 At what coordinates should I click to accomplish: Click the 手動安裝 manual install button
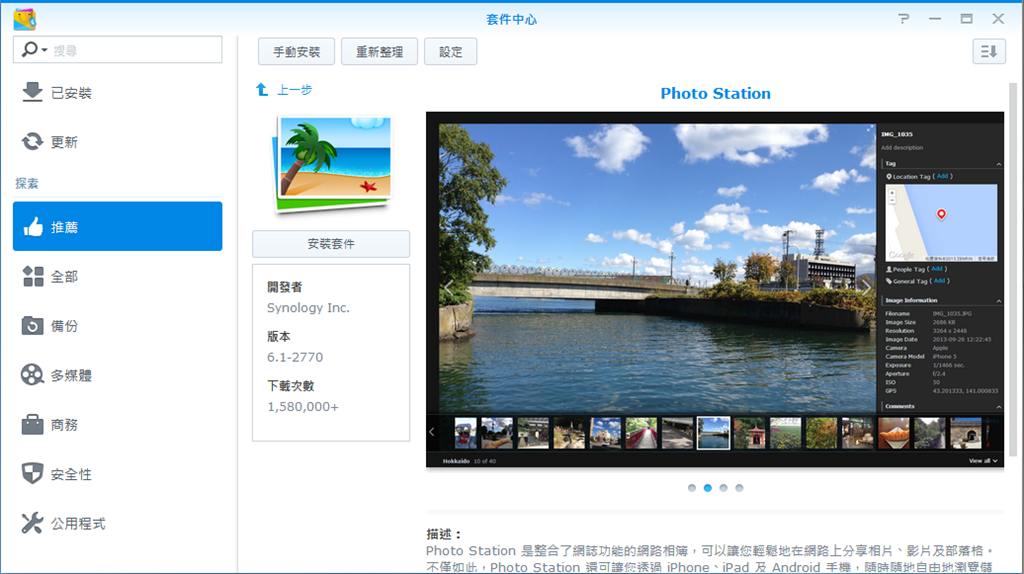point(296,52)
